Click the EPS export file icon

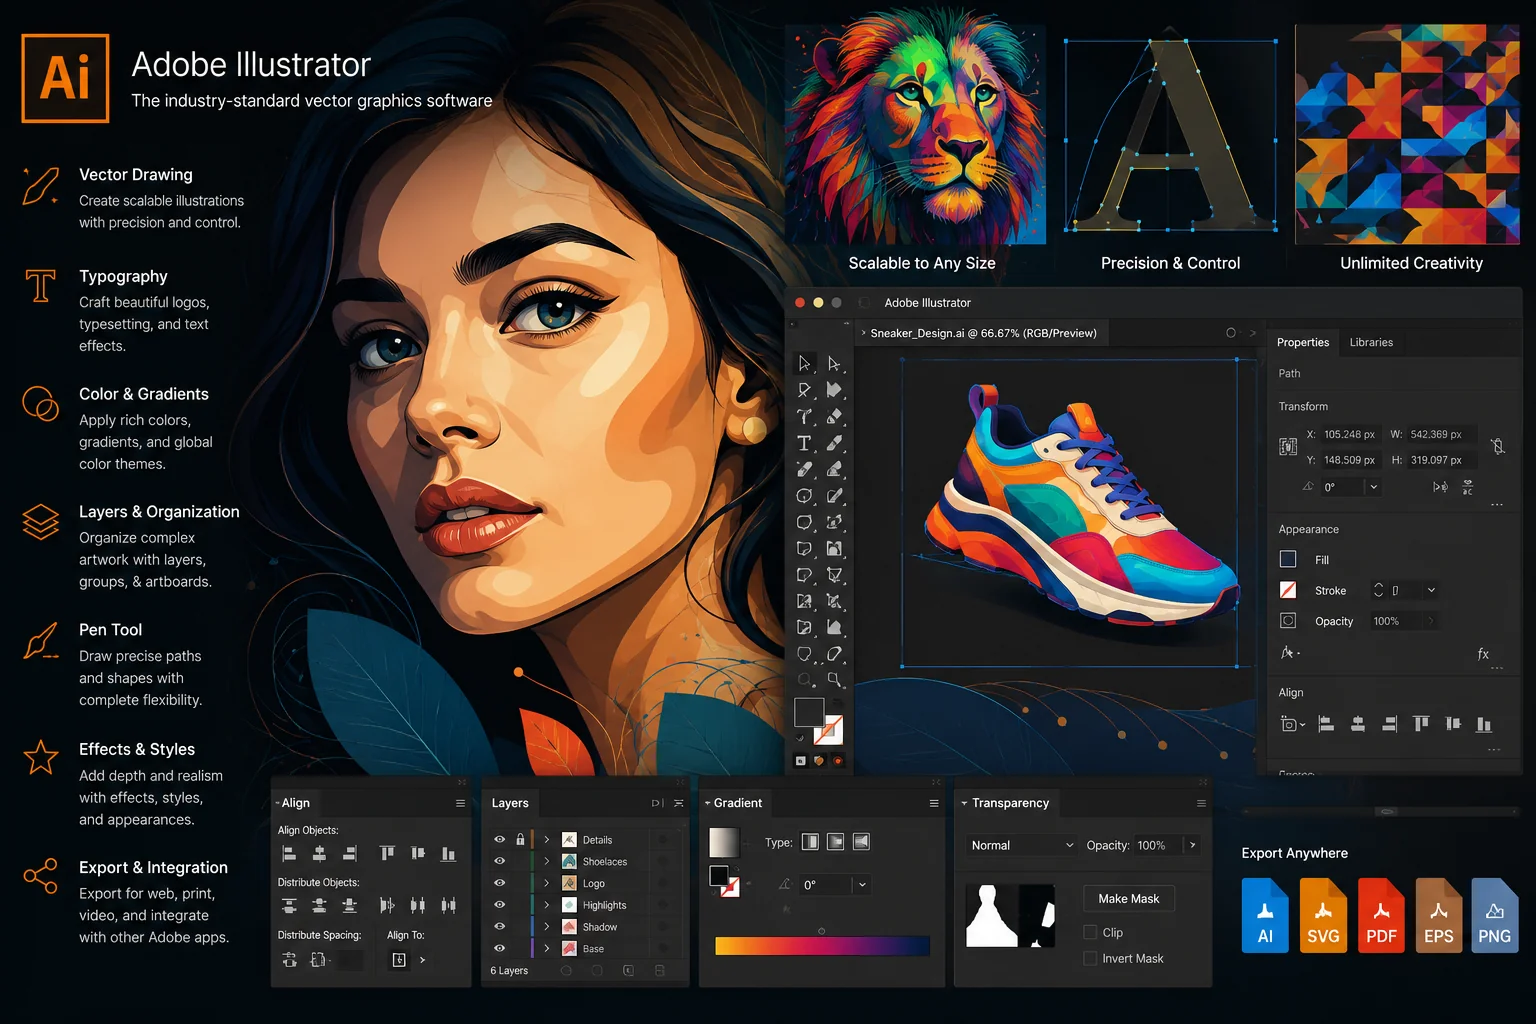[1438, 915]
